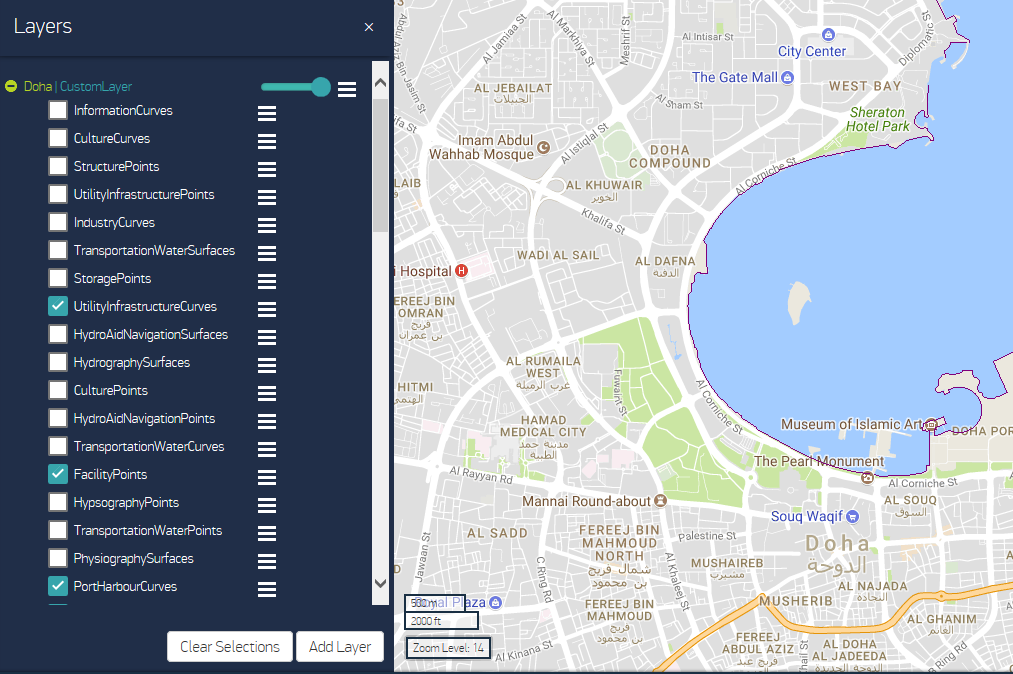Click the Souq Waqif shopping marker

[853, 516]
